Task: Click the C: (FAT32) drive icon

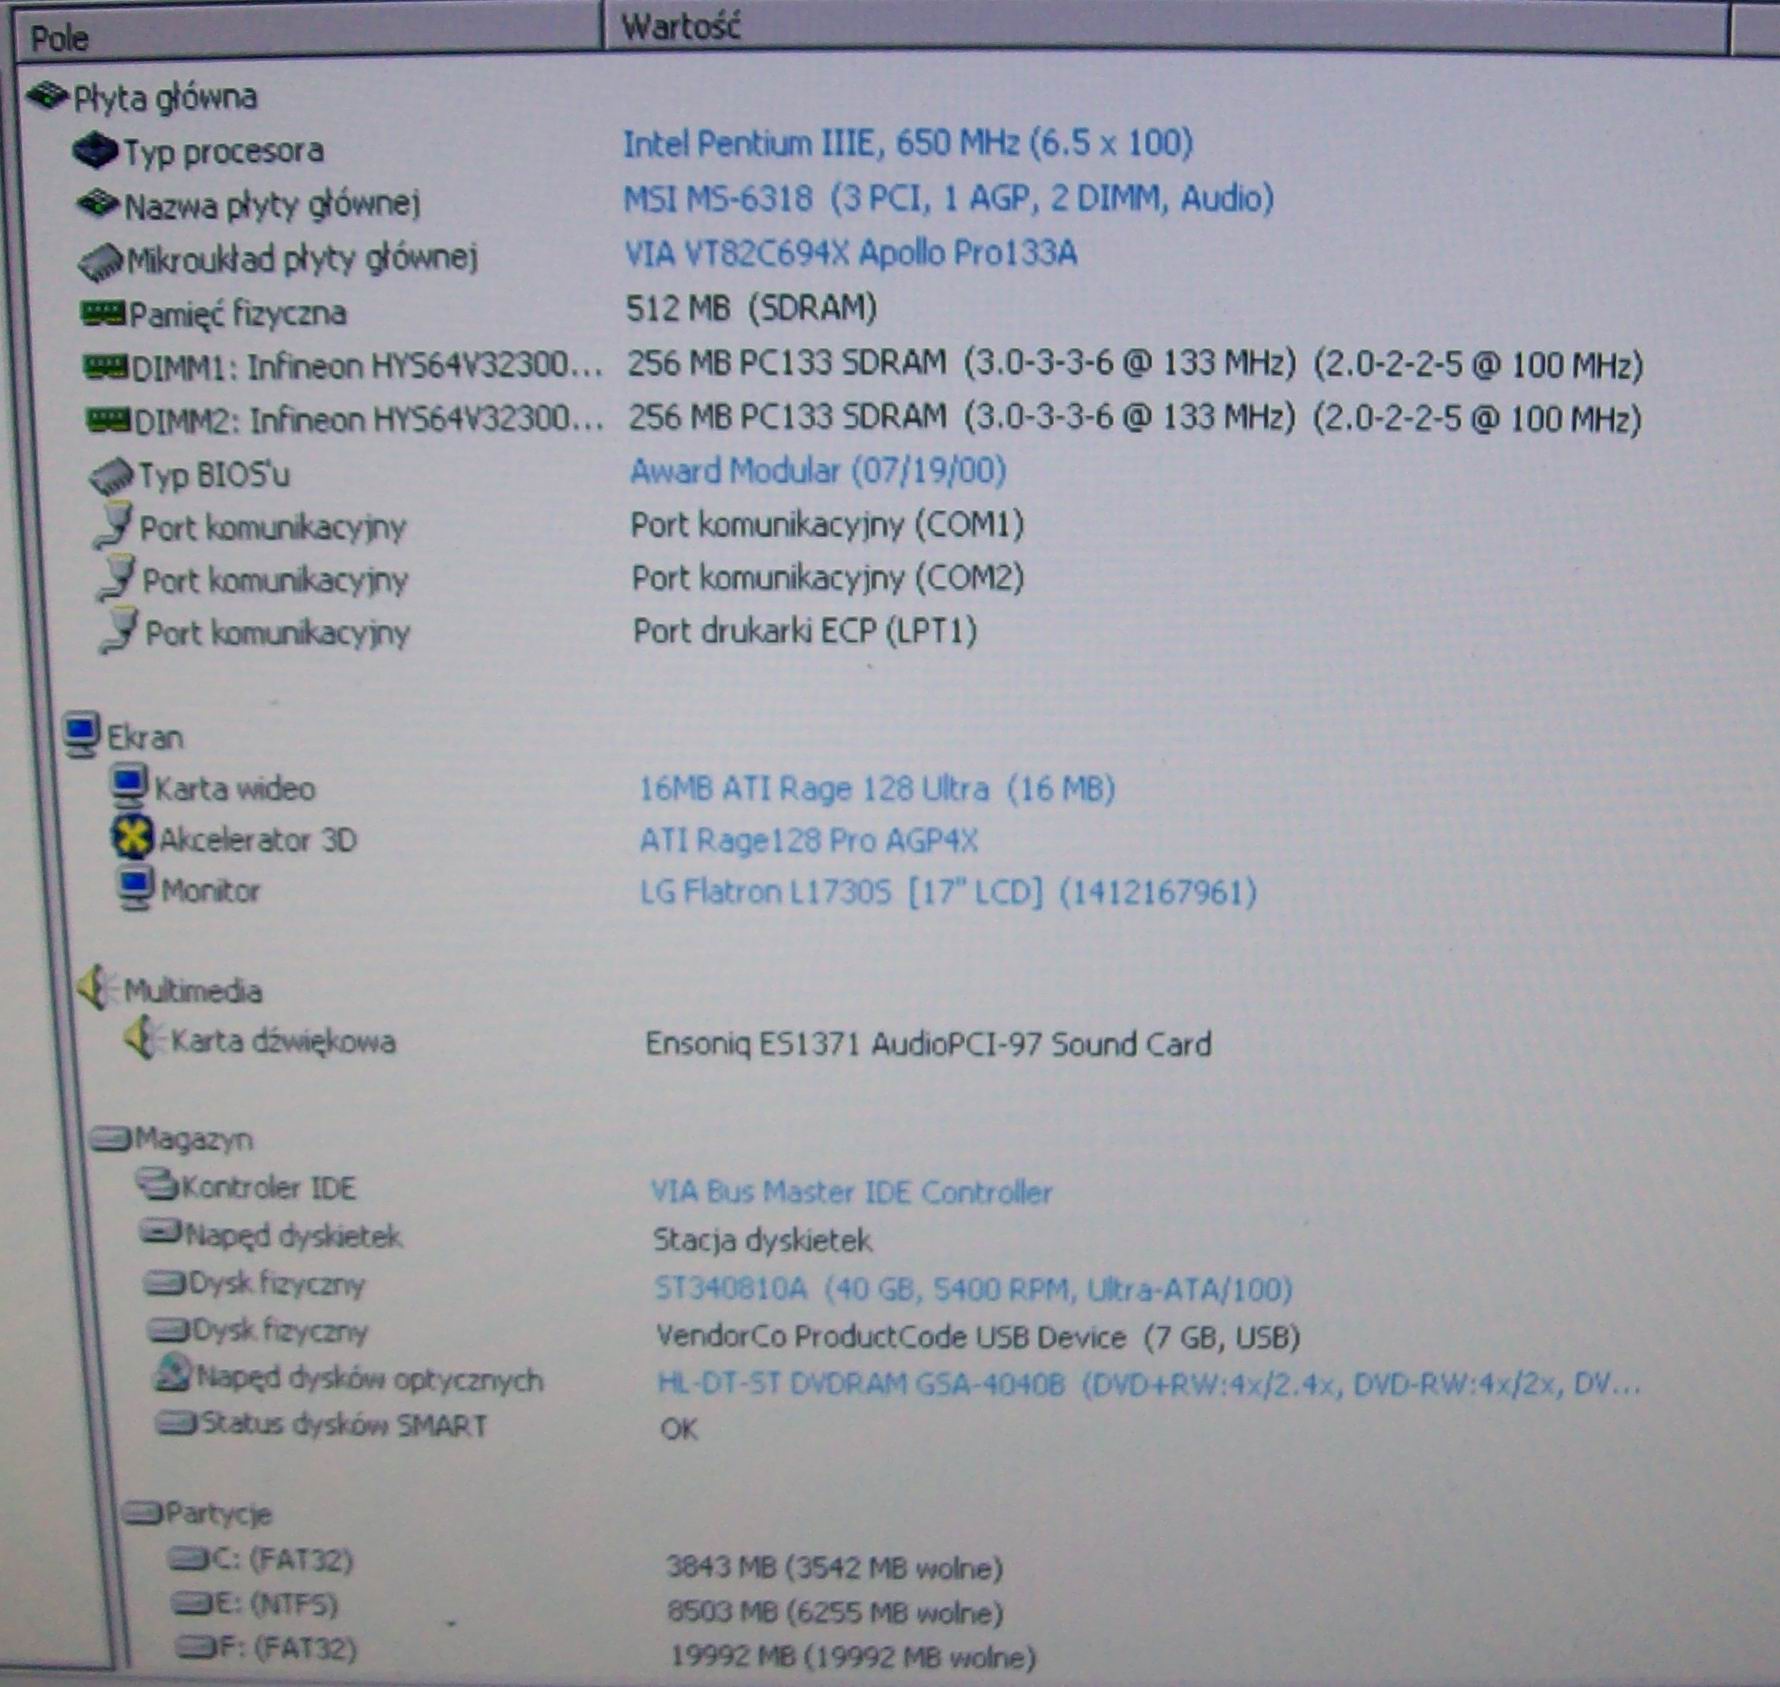Action: (187, 1558)
